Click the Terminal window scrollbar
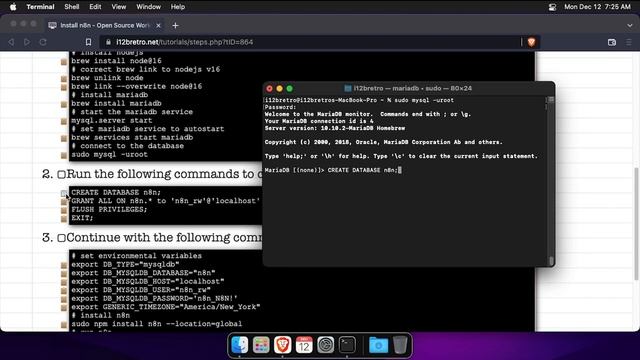Viewport: 640px width, 360px height. [x=551, y=180]
